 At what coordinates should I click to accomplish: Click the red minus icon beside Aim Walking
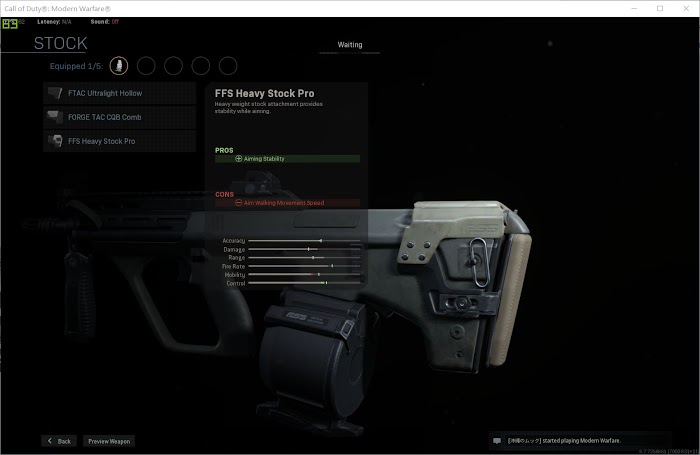pos(238,203)
